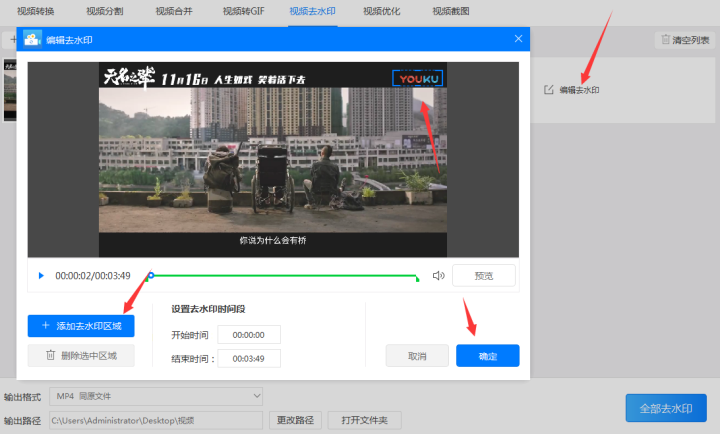Click the 开始时间 input field
Image resolution: width=720 pixels, height=434 pixels.
[249, 335]
